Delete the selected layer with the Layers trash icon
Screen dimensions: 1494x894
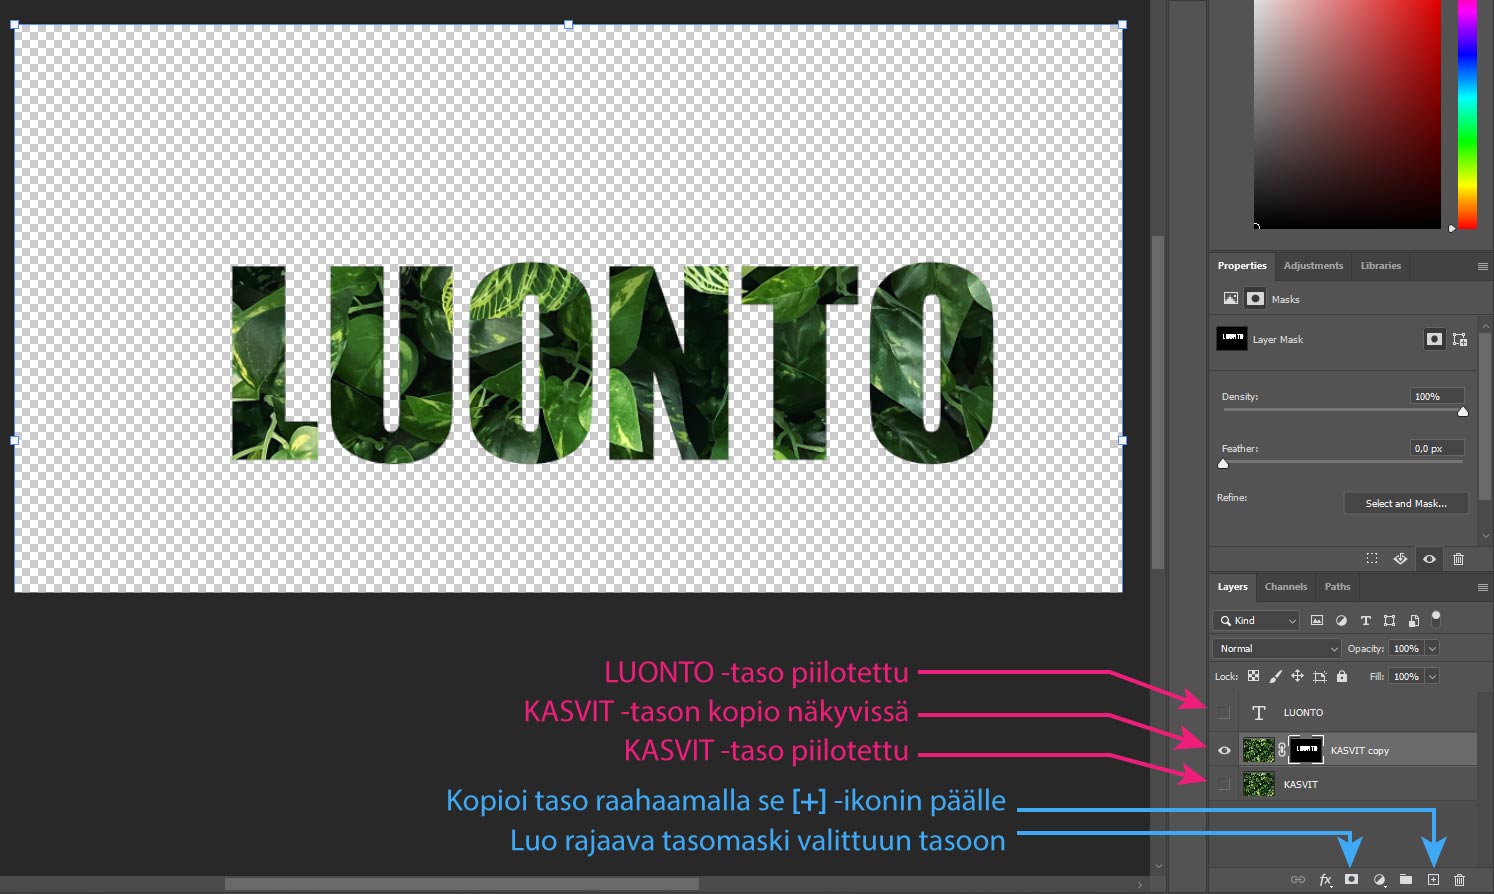point(1459,879)
